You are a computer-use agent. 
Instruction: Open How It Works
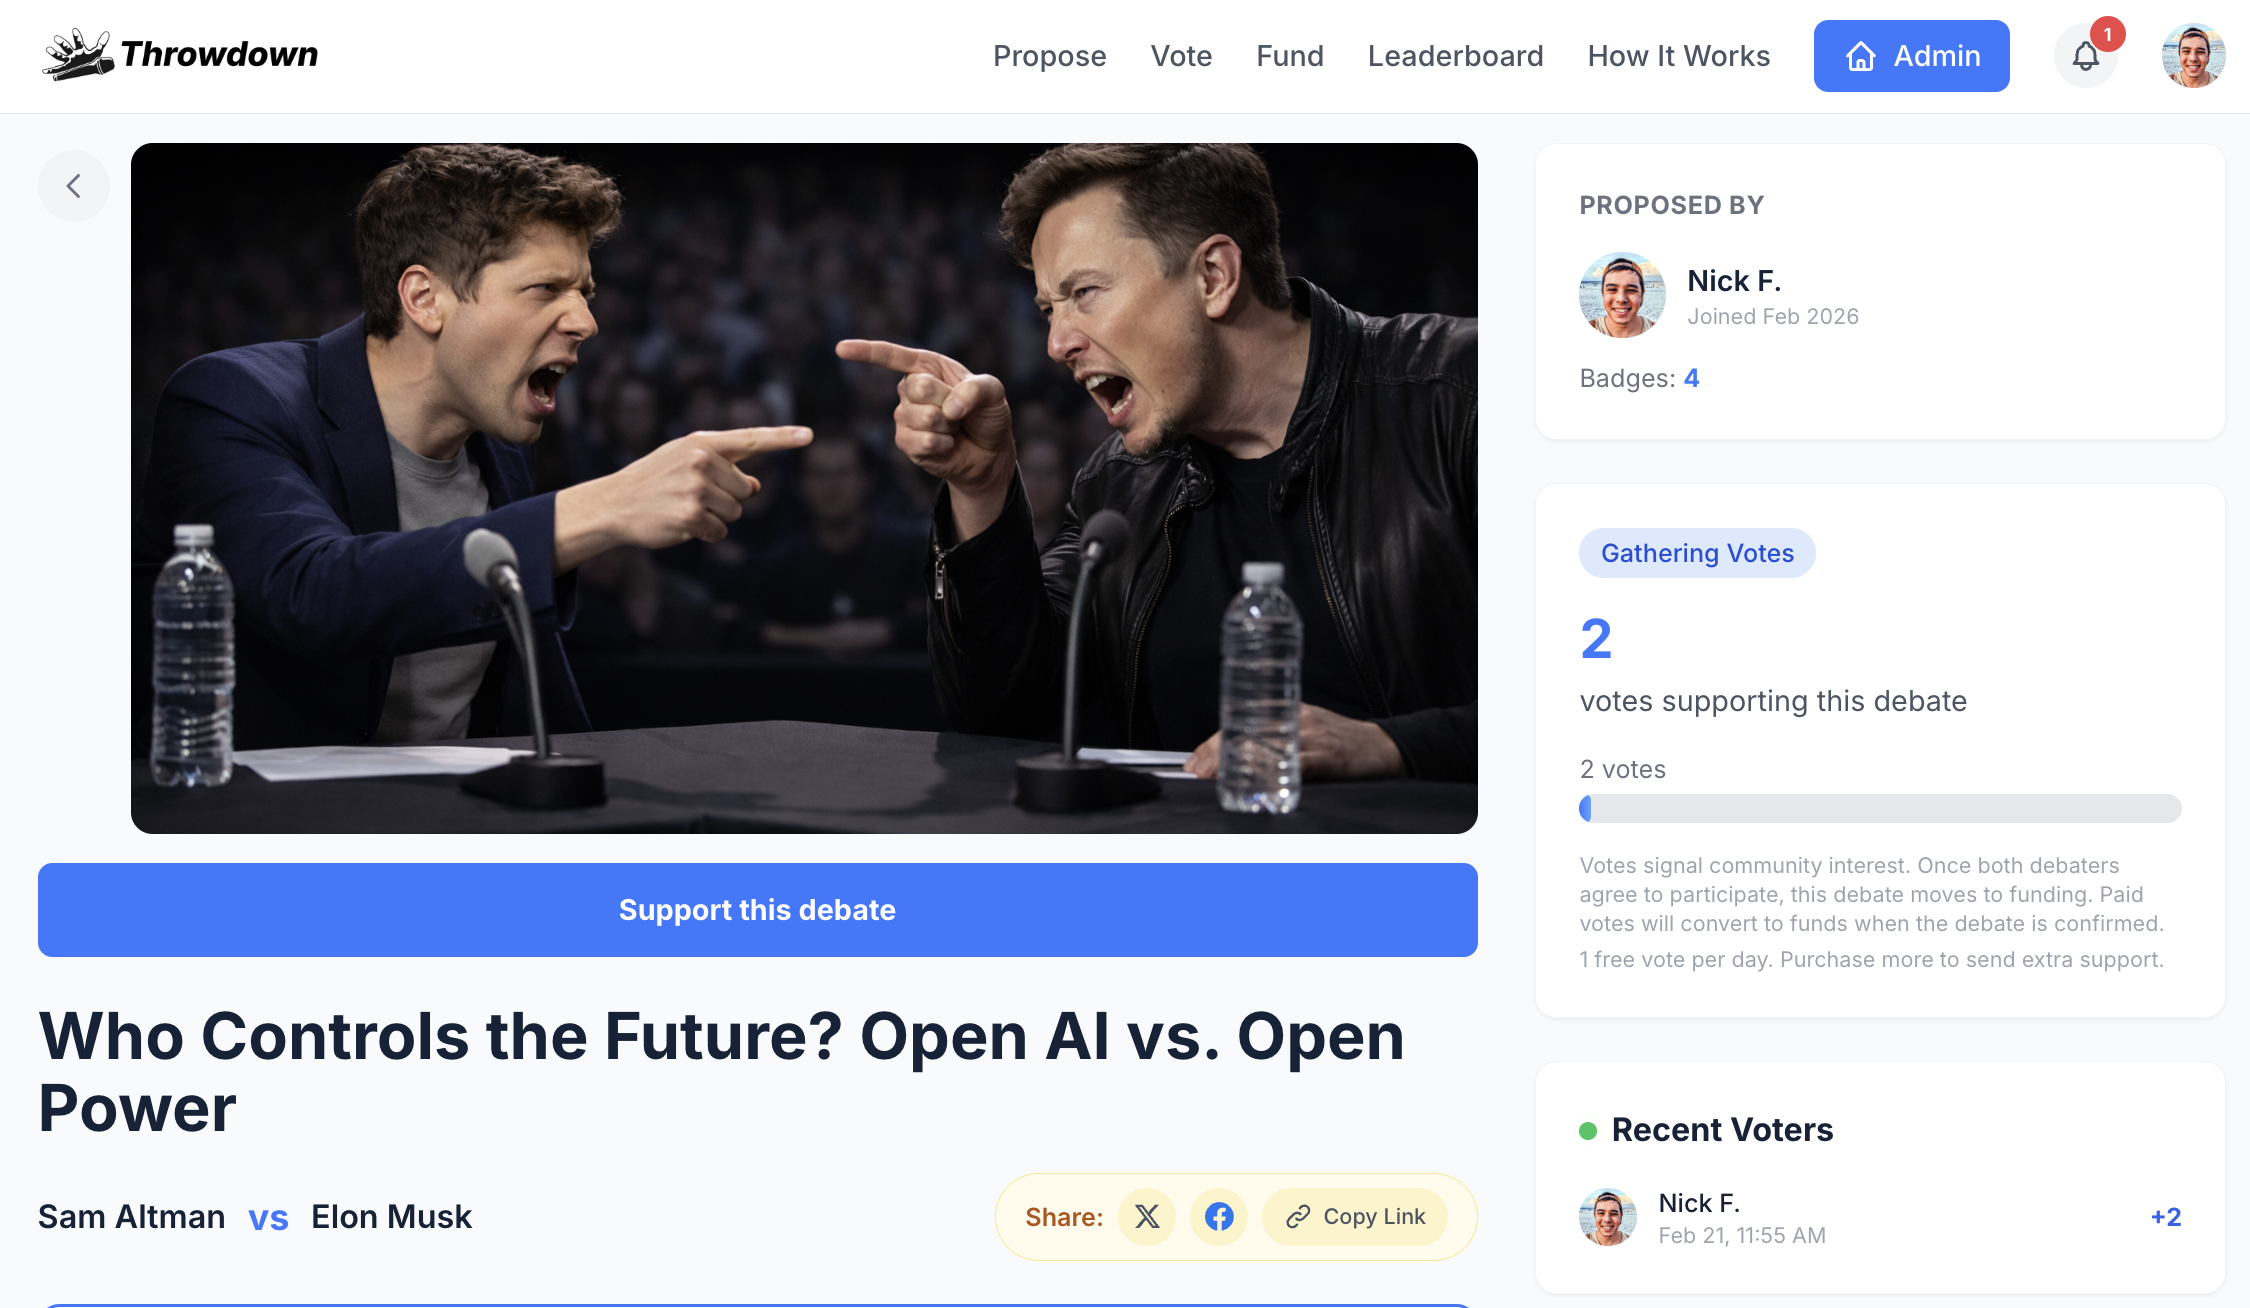tap(1679, 56)
